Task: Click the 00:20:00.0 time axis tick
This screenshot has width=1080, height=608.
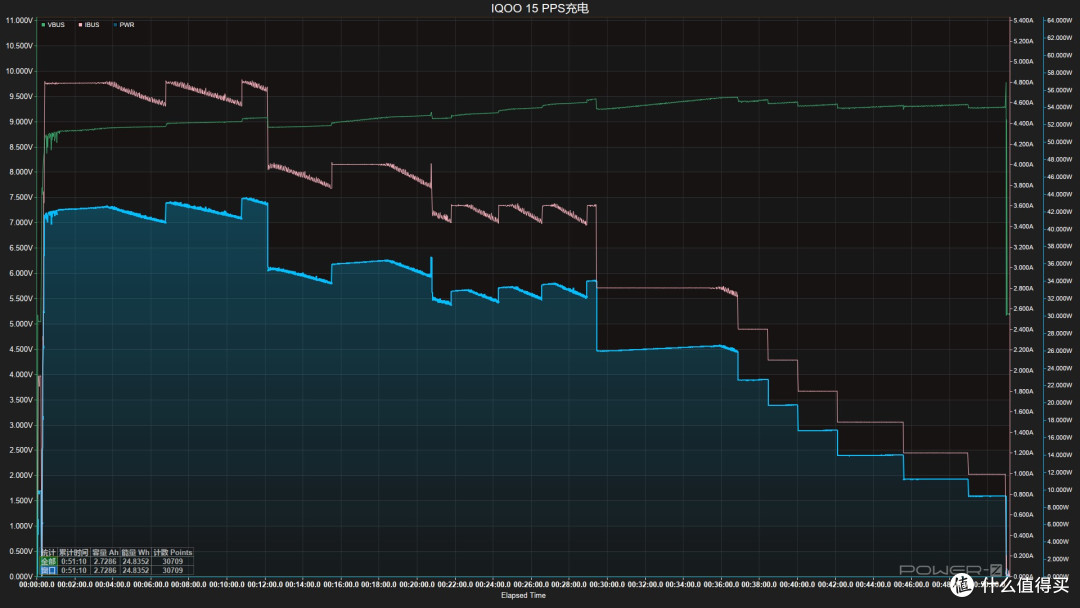Action: tap(417, 585)
